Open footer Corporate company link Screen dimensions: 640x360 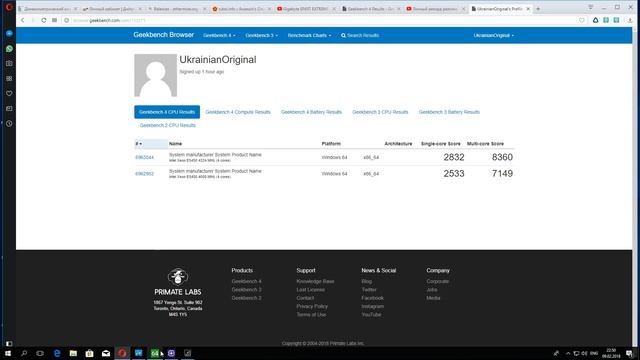438,281
